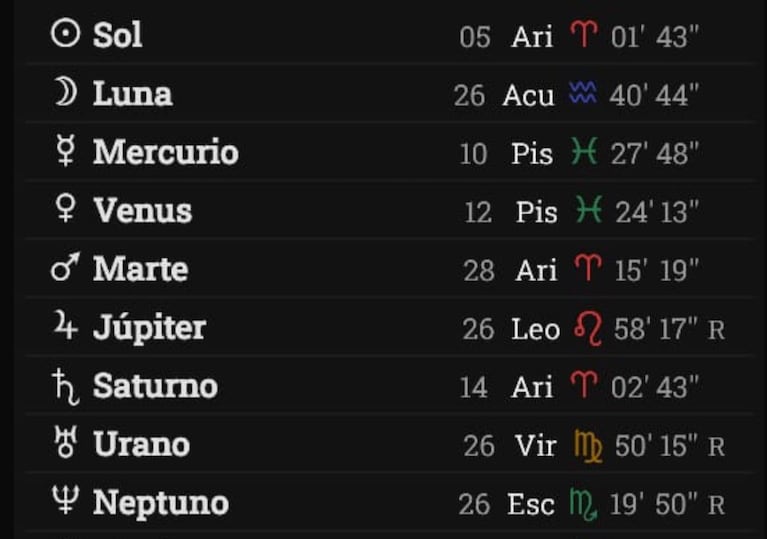Click the Sun symbol icon beside Sol

65,35
